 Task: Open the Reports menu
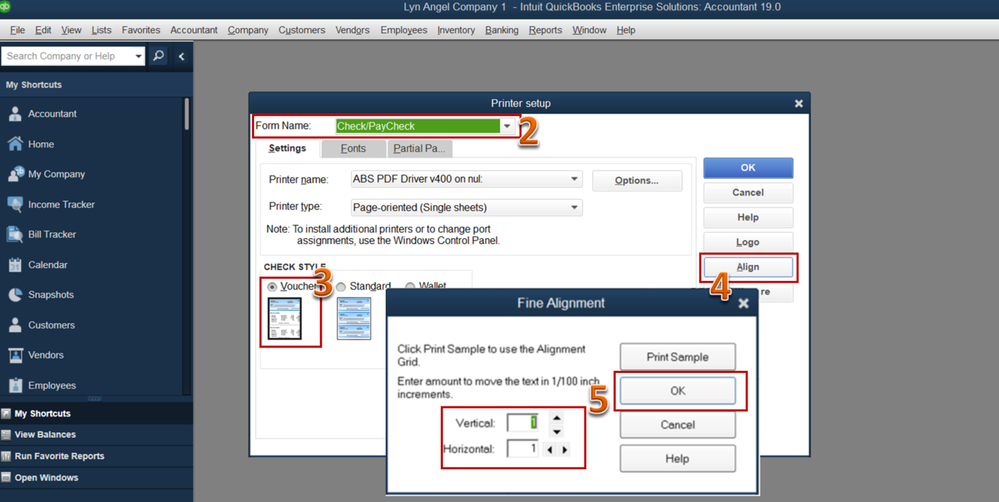(x=545, y=30)
